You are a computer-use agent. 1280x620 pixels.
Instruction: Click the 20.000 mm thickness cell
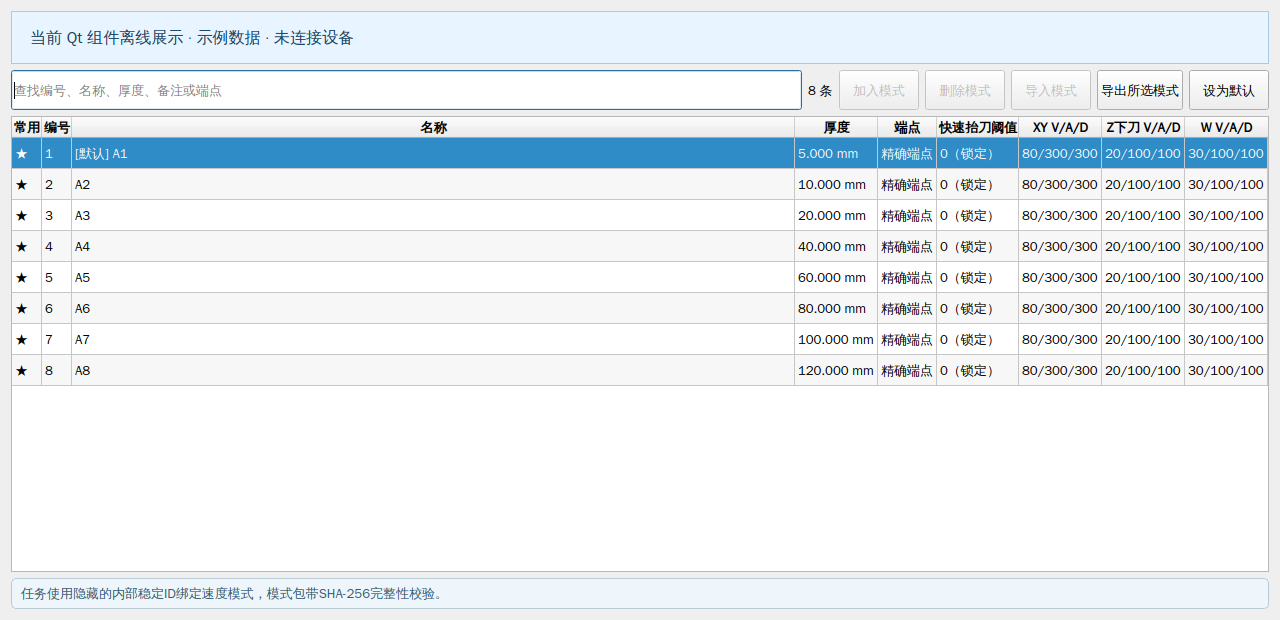[836, 216]
